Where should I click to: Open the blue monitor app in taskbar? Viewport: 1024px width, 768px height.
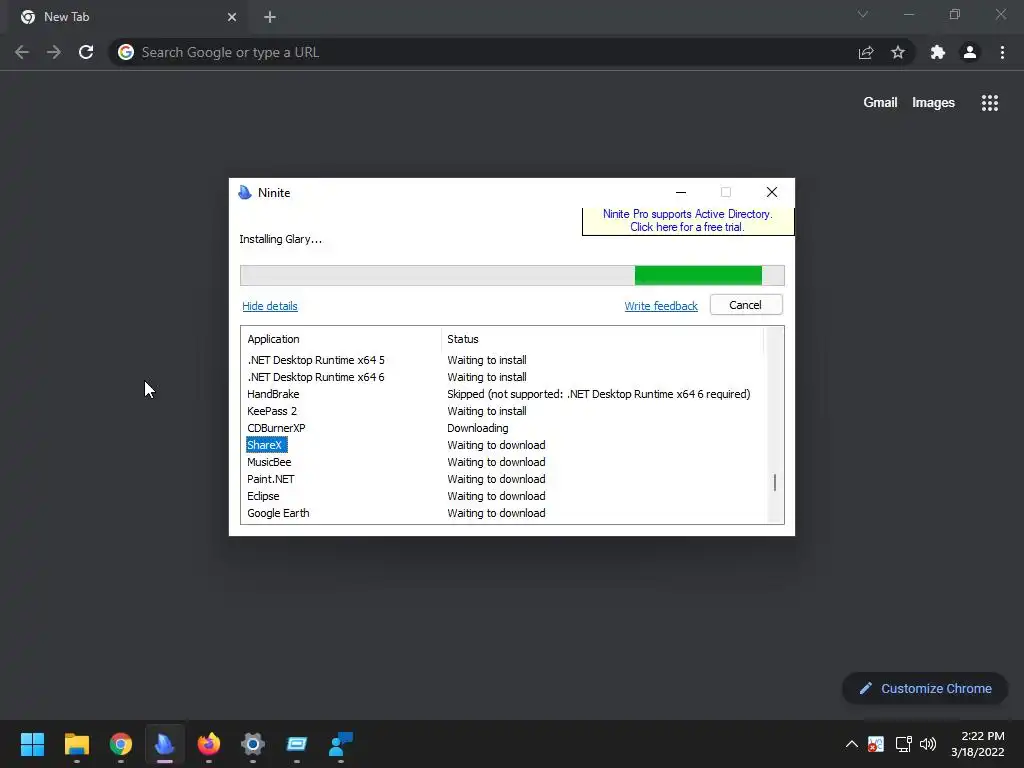(296, 744)
